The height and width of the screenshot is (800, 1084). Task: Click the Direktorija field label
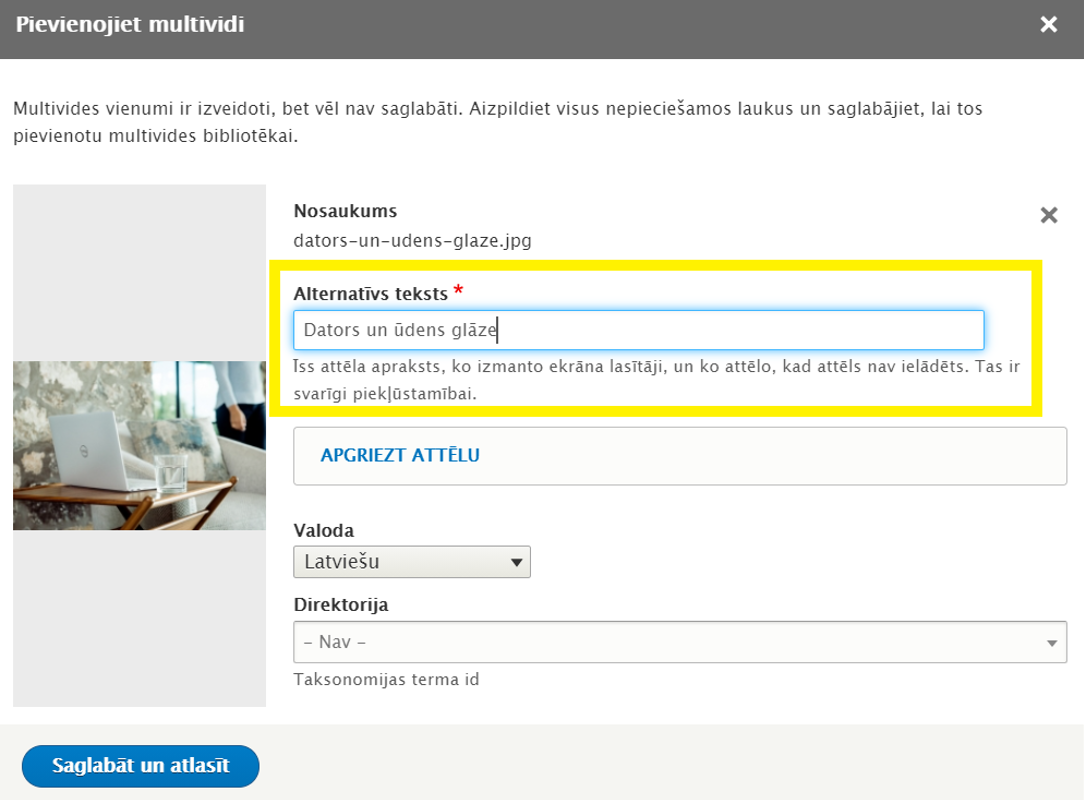click(x=341, y=604)
